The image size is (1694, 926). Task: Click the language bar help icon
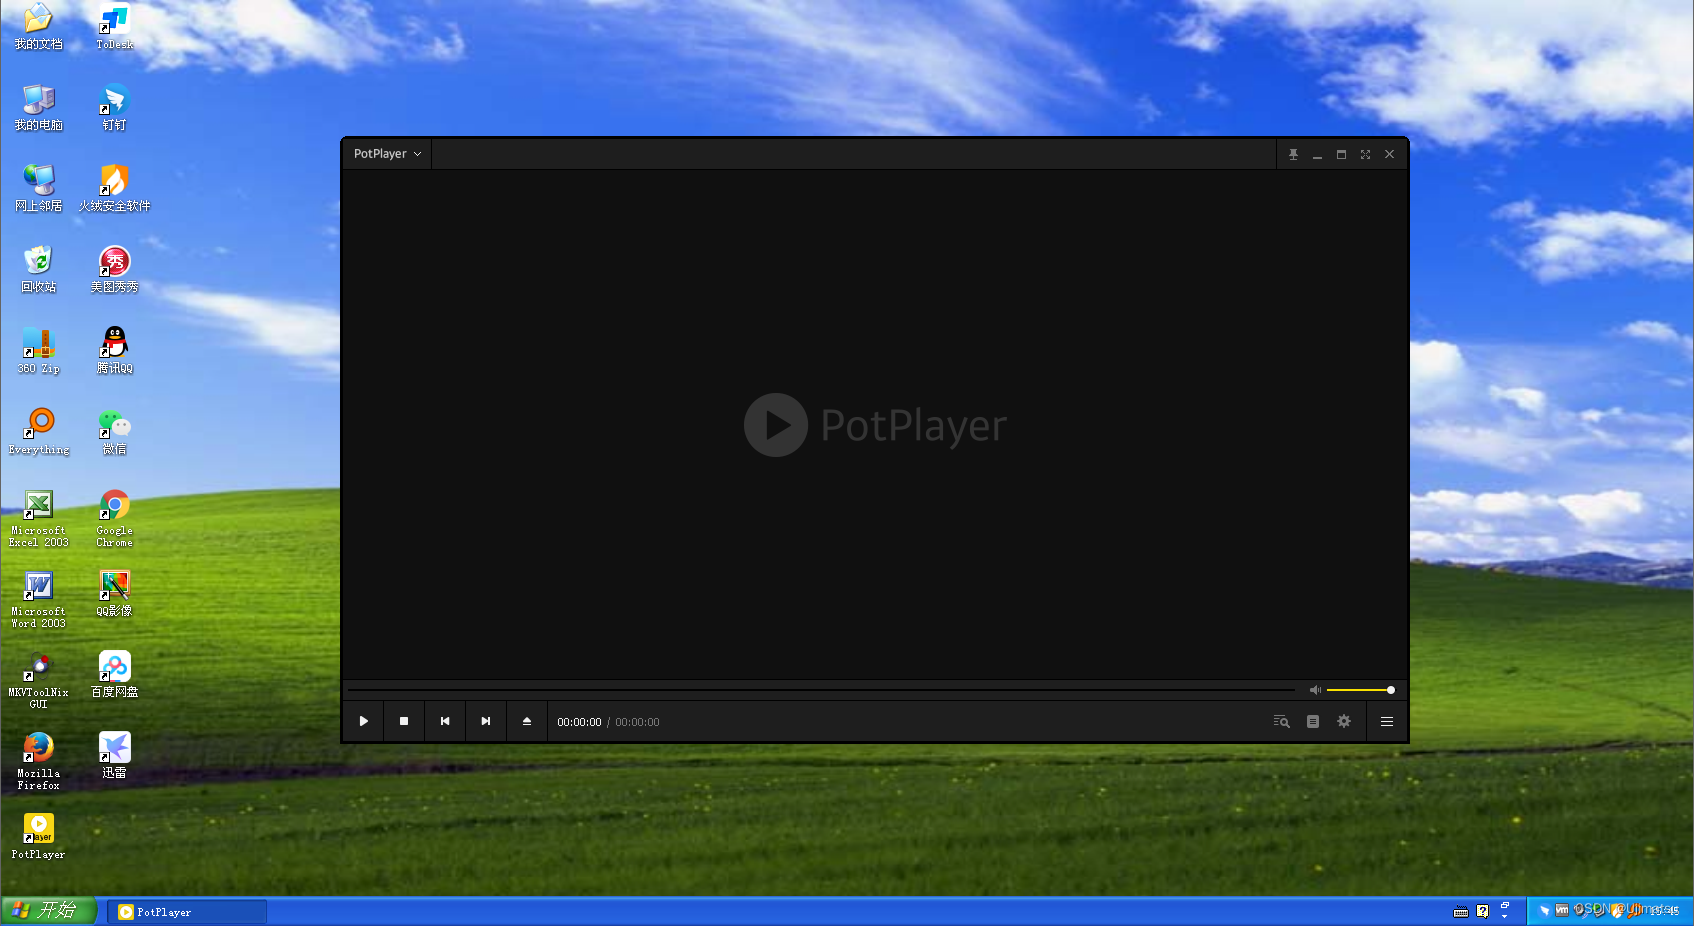(x=1483, y=912)
